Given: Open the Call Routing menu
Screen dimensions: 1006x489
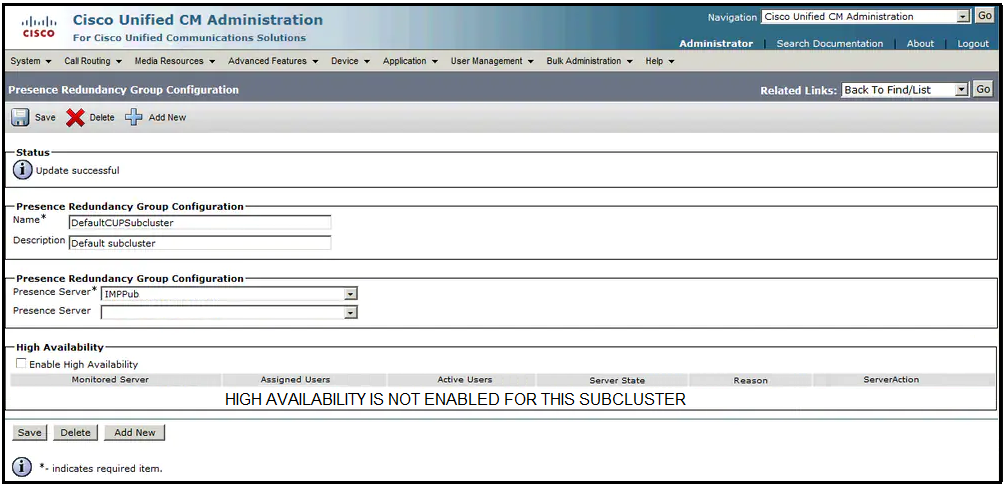Looking at the screenshot, I should [91, 61].
